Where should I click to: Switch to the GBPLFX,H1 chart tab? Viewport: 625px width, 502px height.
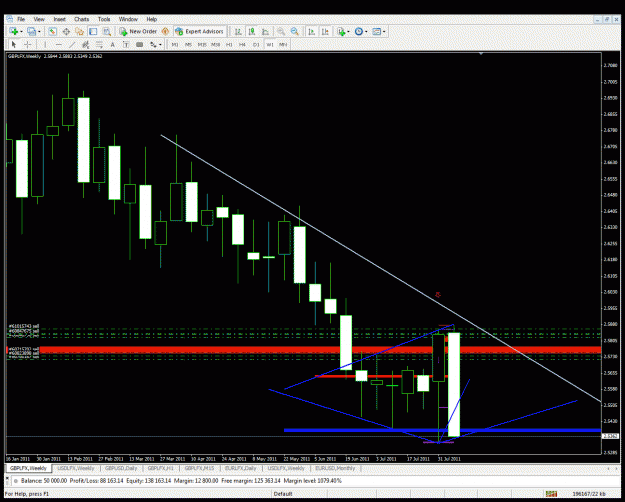(161, 468)
